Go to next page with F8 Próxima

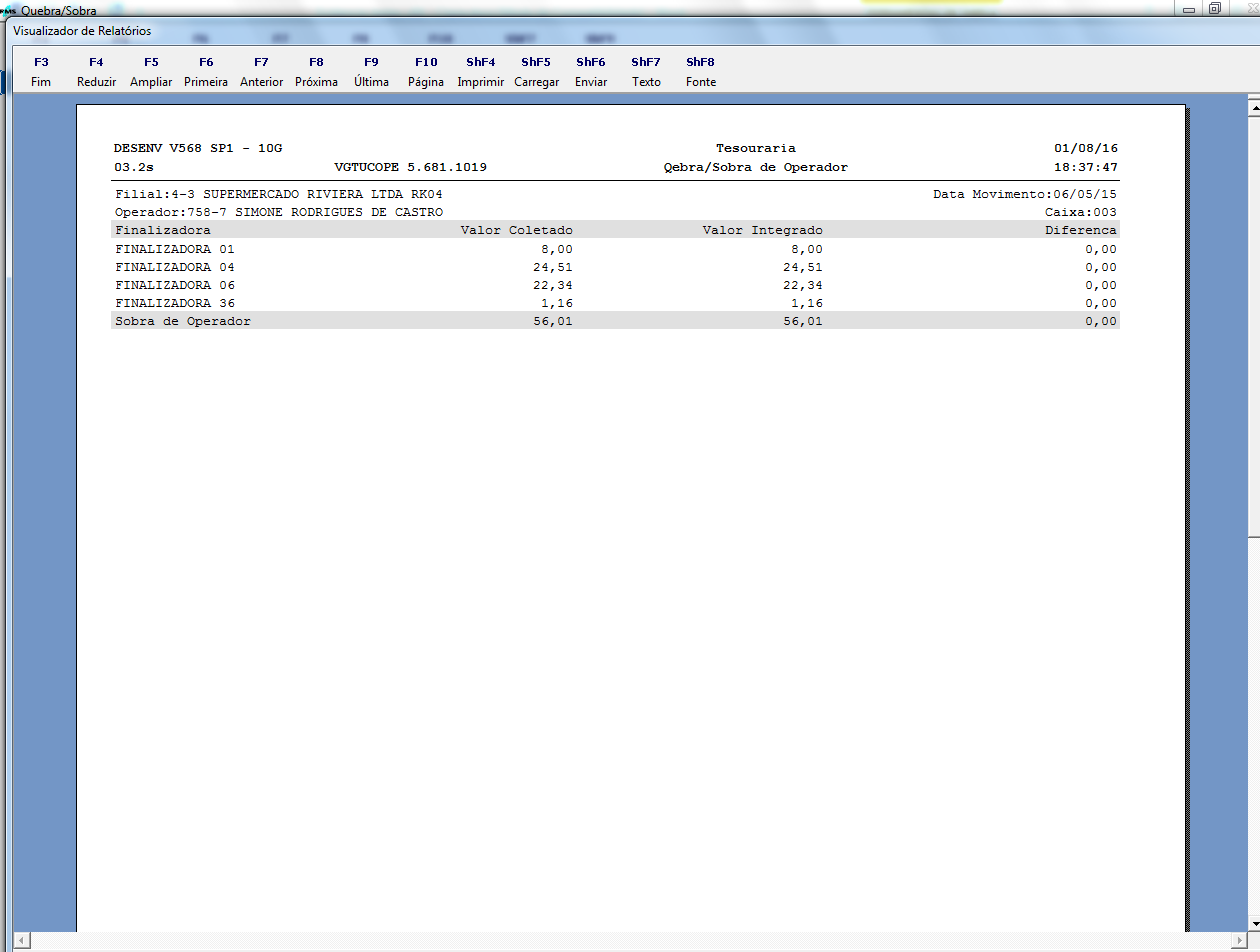coord(316,72)
